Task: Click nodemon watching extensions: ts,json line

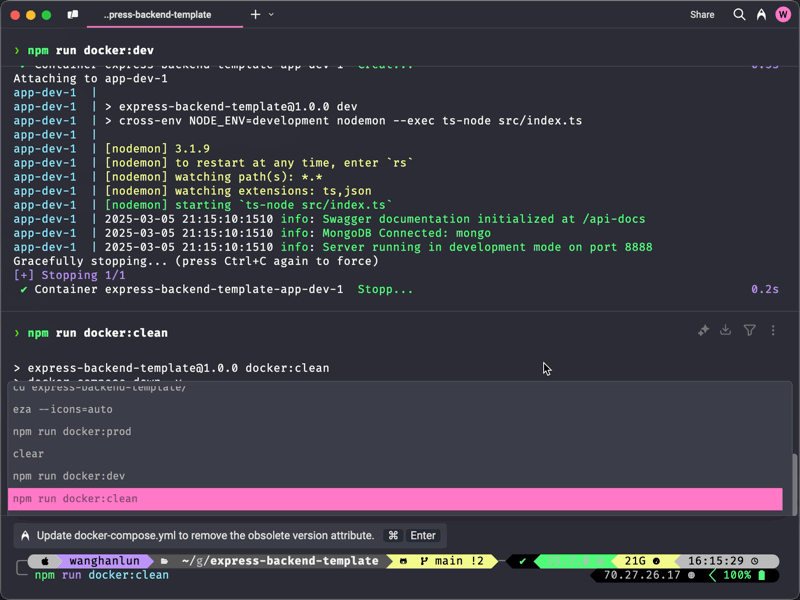Action: coord(238,191)
